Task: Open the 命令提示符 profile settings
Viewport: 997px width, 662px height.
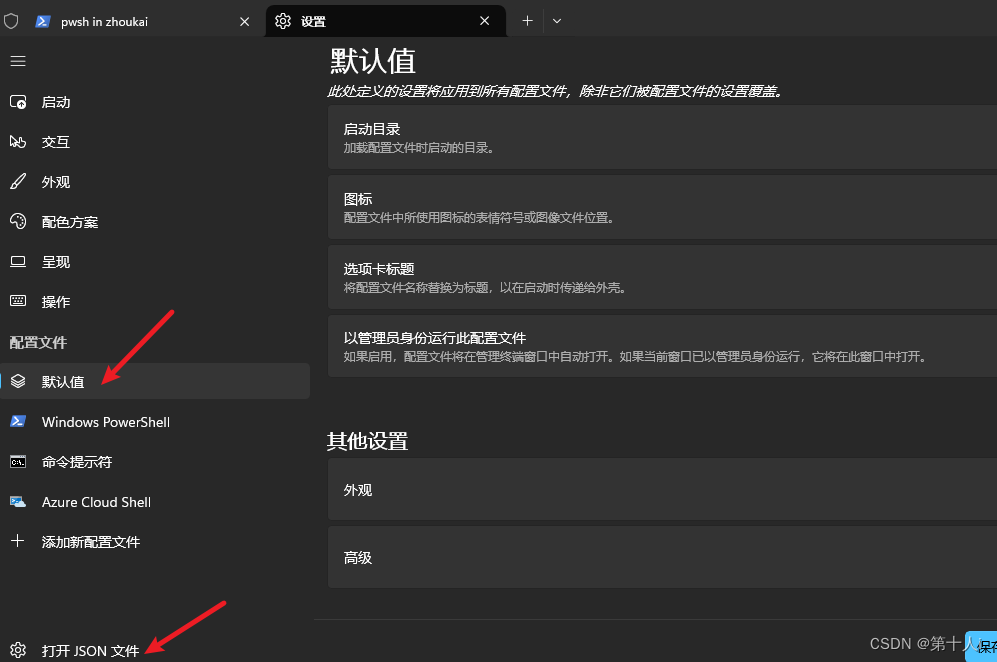Action: tap(78, 461)
